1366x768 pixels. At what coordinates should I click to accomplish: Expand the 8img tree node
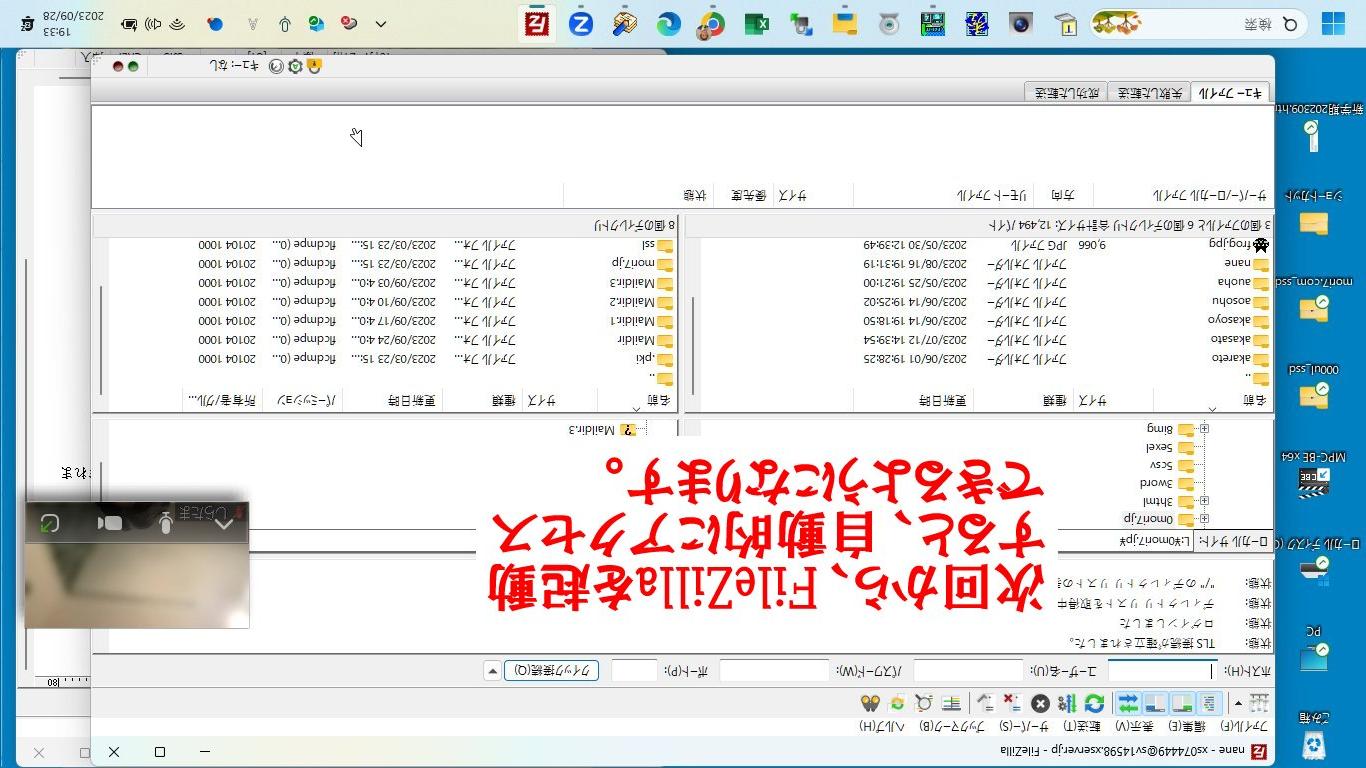point(1204,428)
